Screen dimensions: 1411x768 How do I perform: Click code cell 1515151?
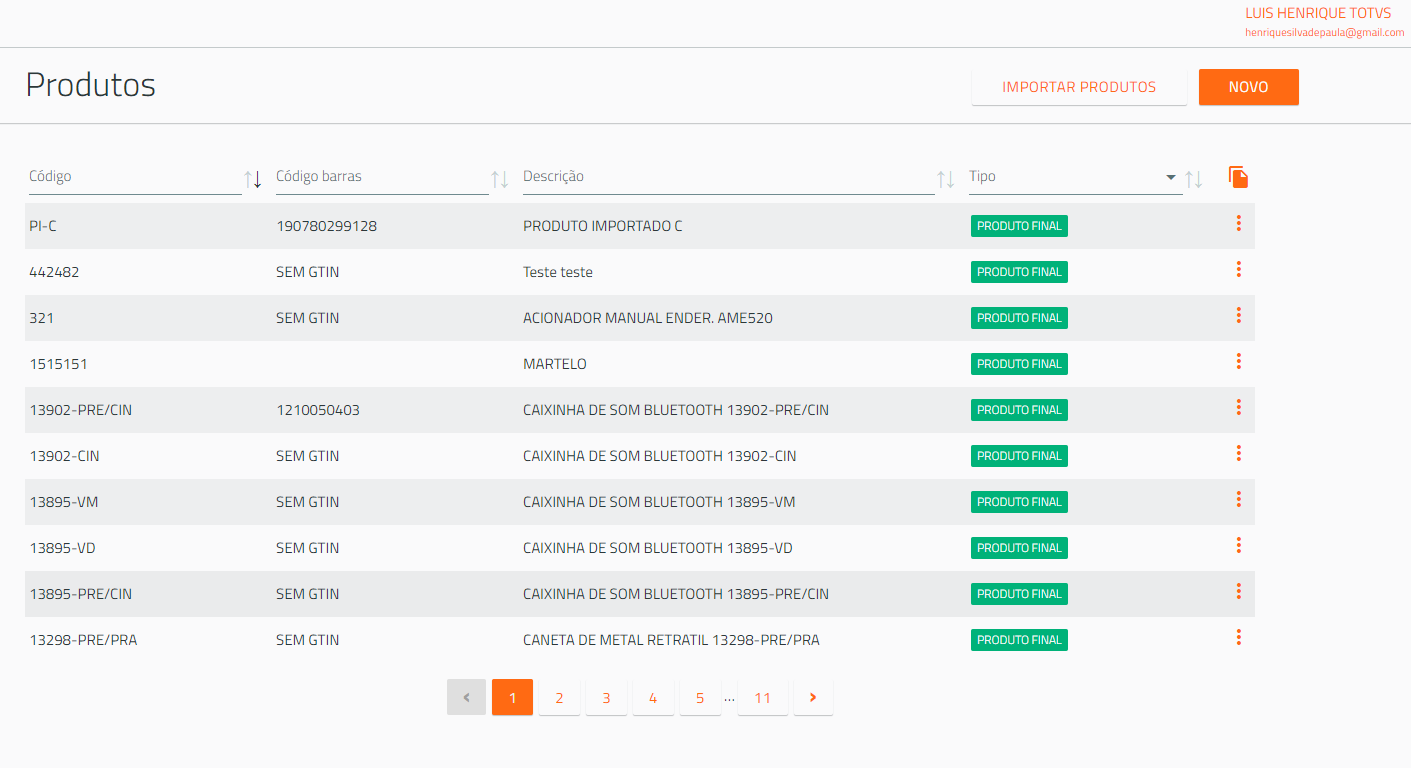(58, 364)
